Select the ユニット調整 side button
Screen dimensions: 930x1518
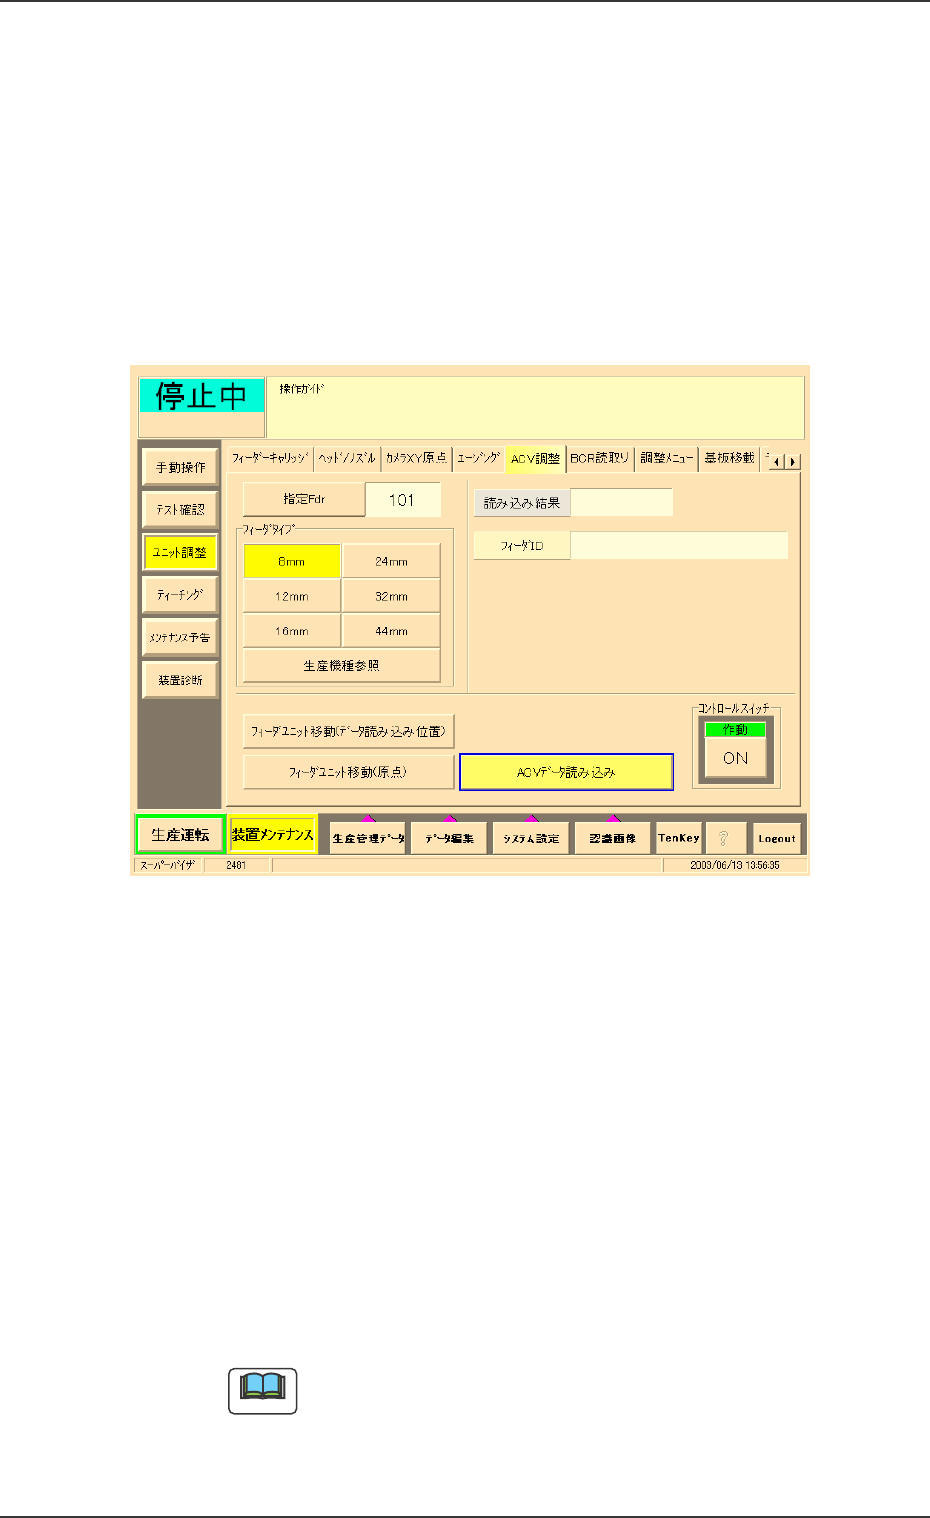pyautogui.click(x=180, y=552)
